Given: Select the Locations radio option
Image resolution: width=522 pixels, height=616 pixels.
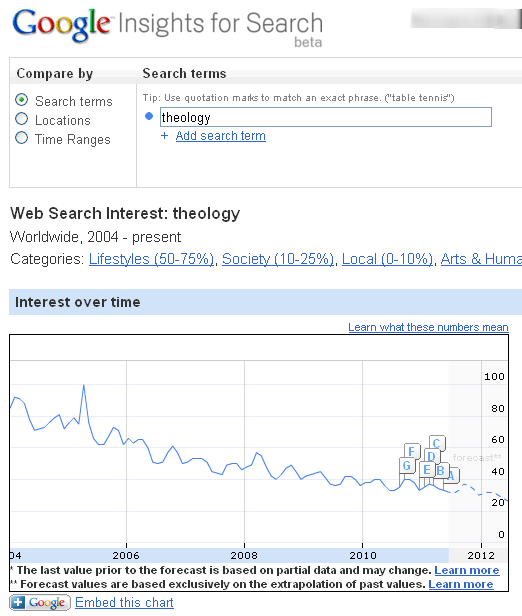Looking at the screenshot, I should [x=22, y=119].
